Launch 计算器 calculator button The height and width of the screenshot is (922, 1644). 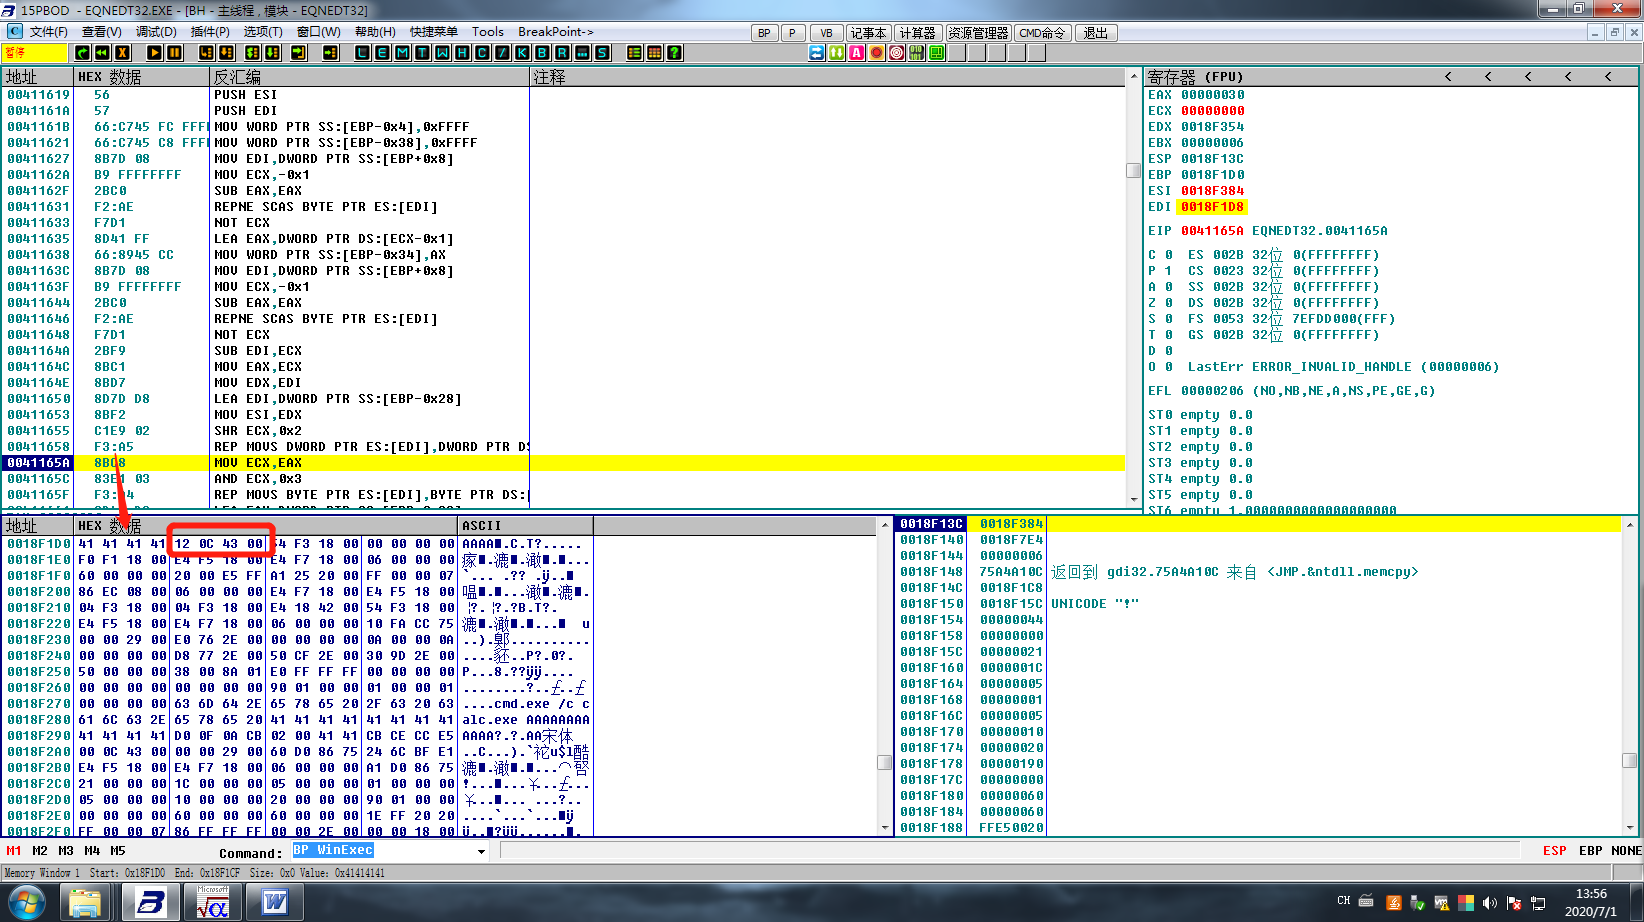point(917,33)
